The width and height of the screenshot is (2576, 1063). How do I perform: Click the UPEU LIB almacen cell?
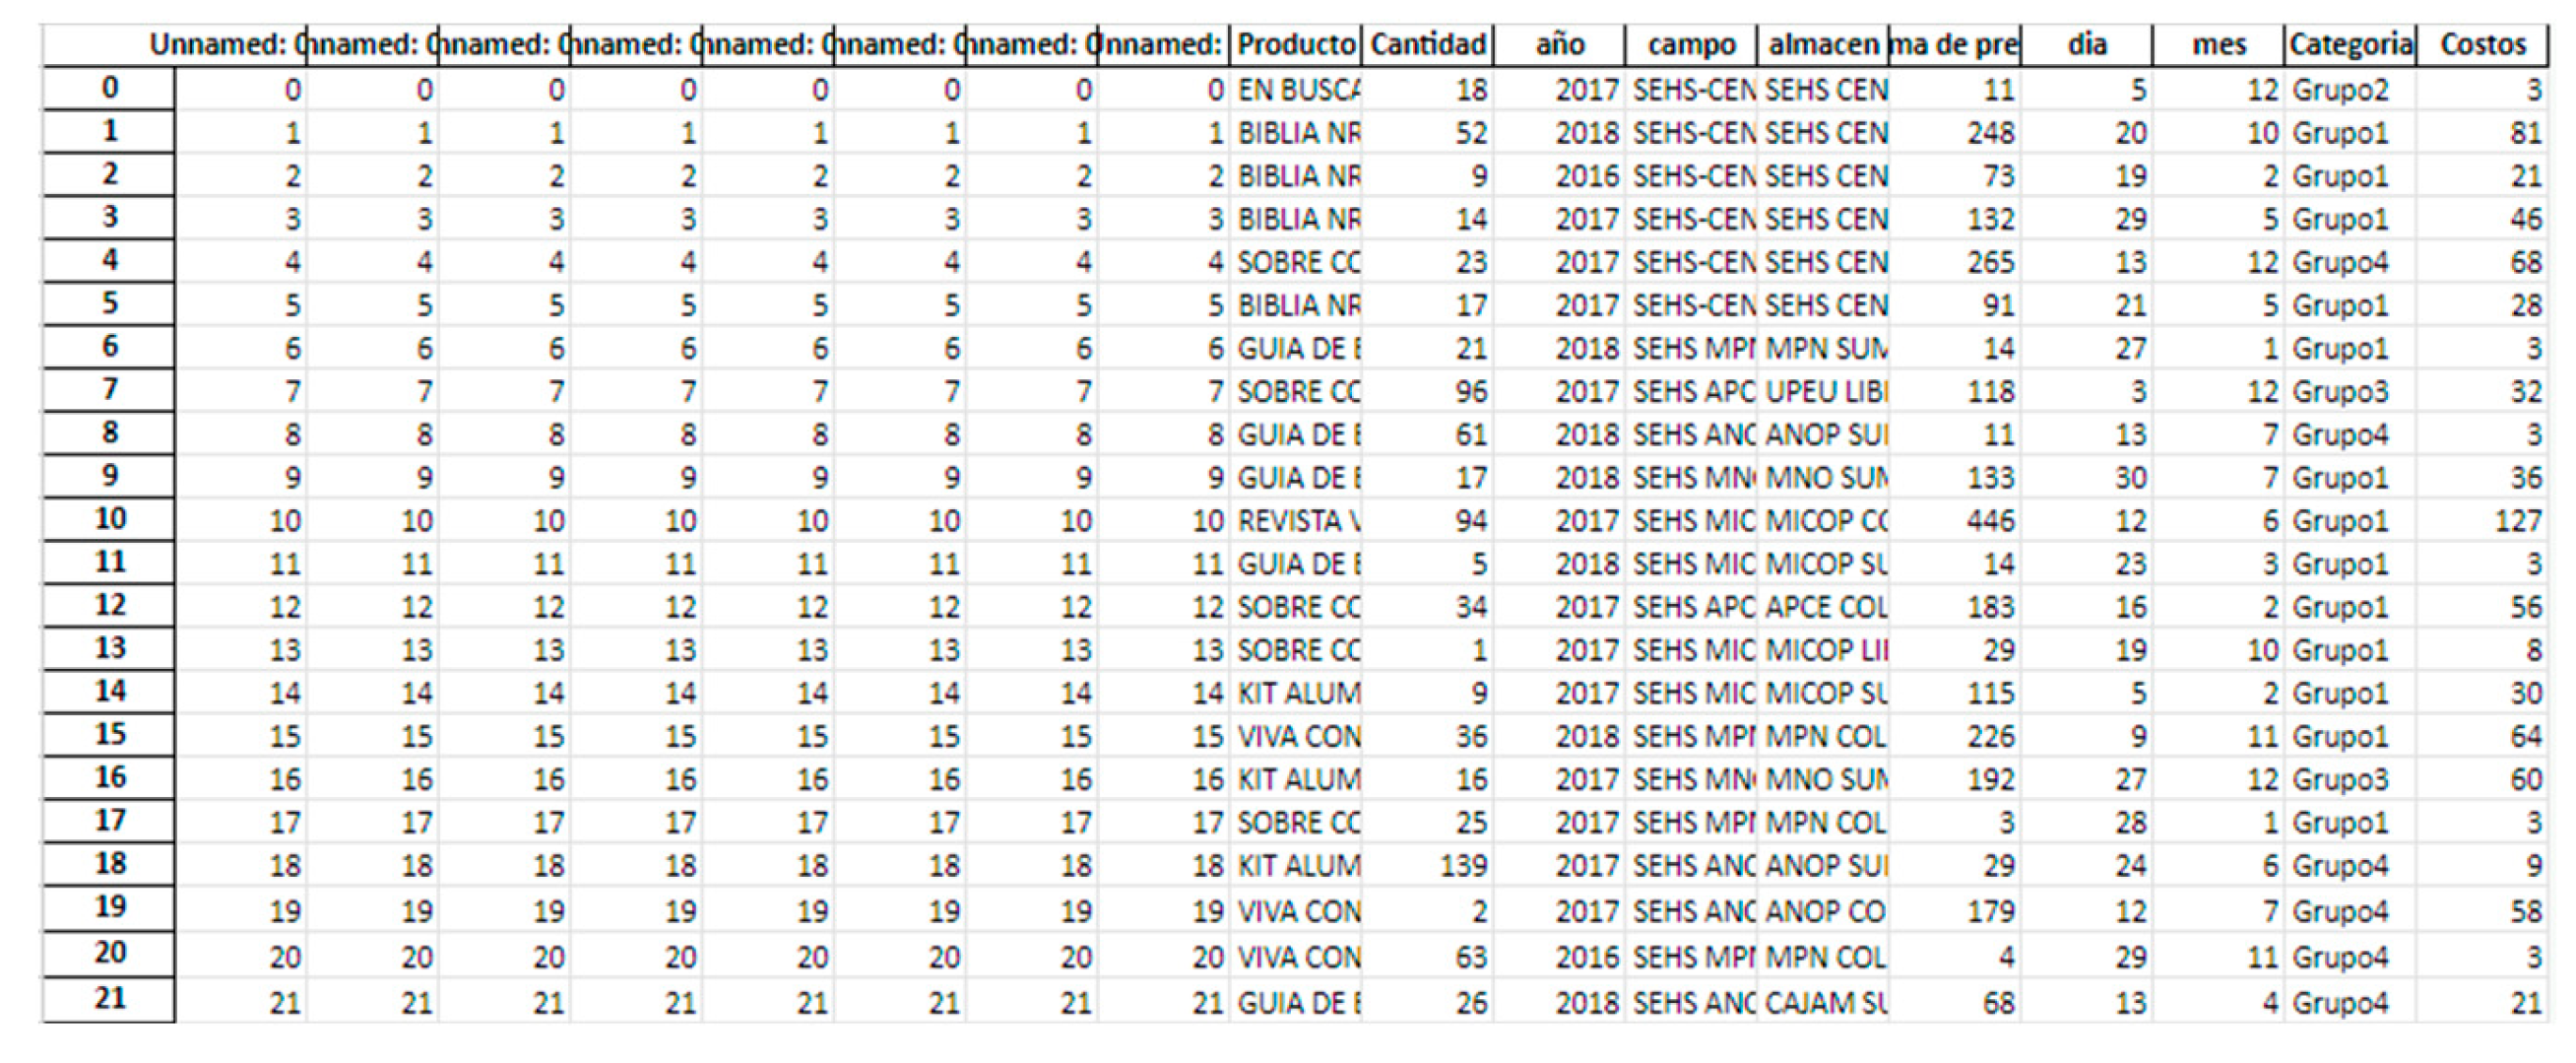(x=1824, y=392)
